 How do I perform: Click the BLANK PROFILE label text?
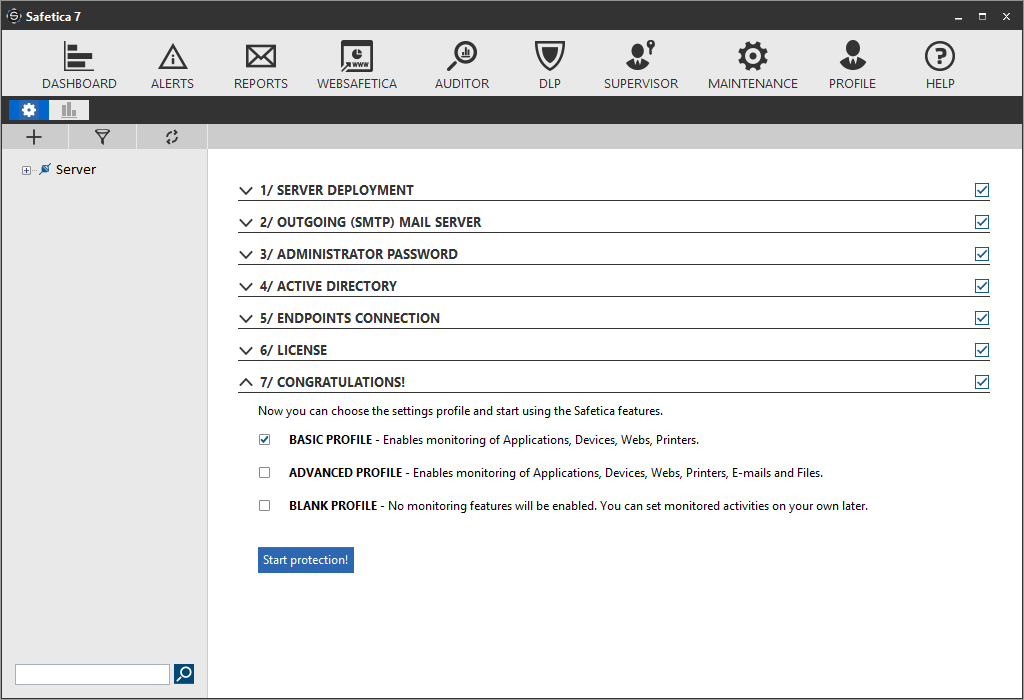tap(333, 506)
